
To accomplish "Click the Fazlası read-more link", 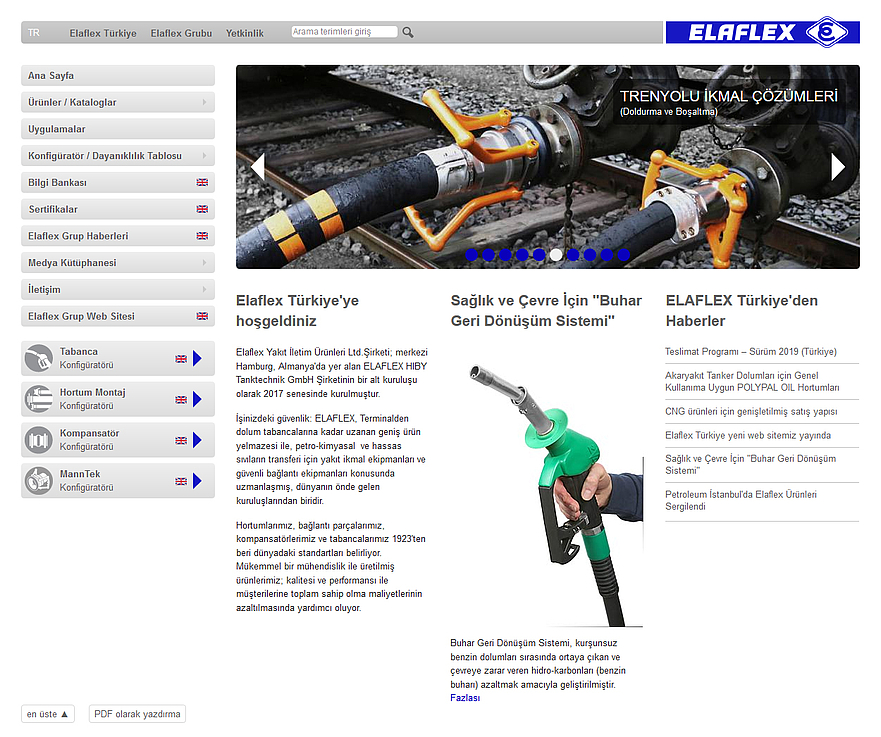I will coord(465,698).
